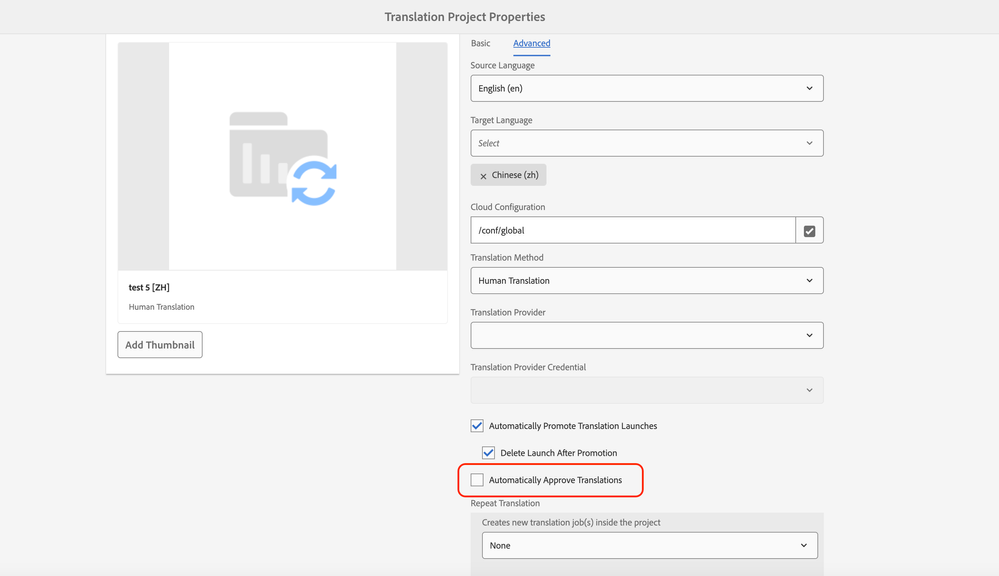Open the Cloud Configuration path picker icon
999x576 pixels.
tap(809, 231)
